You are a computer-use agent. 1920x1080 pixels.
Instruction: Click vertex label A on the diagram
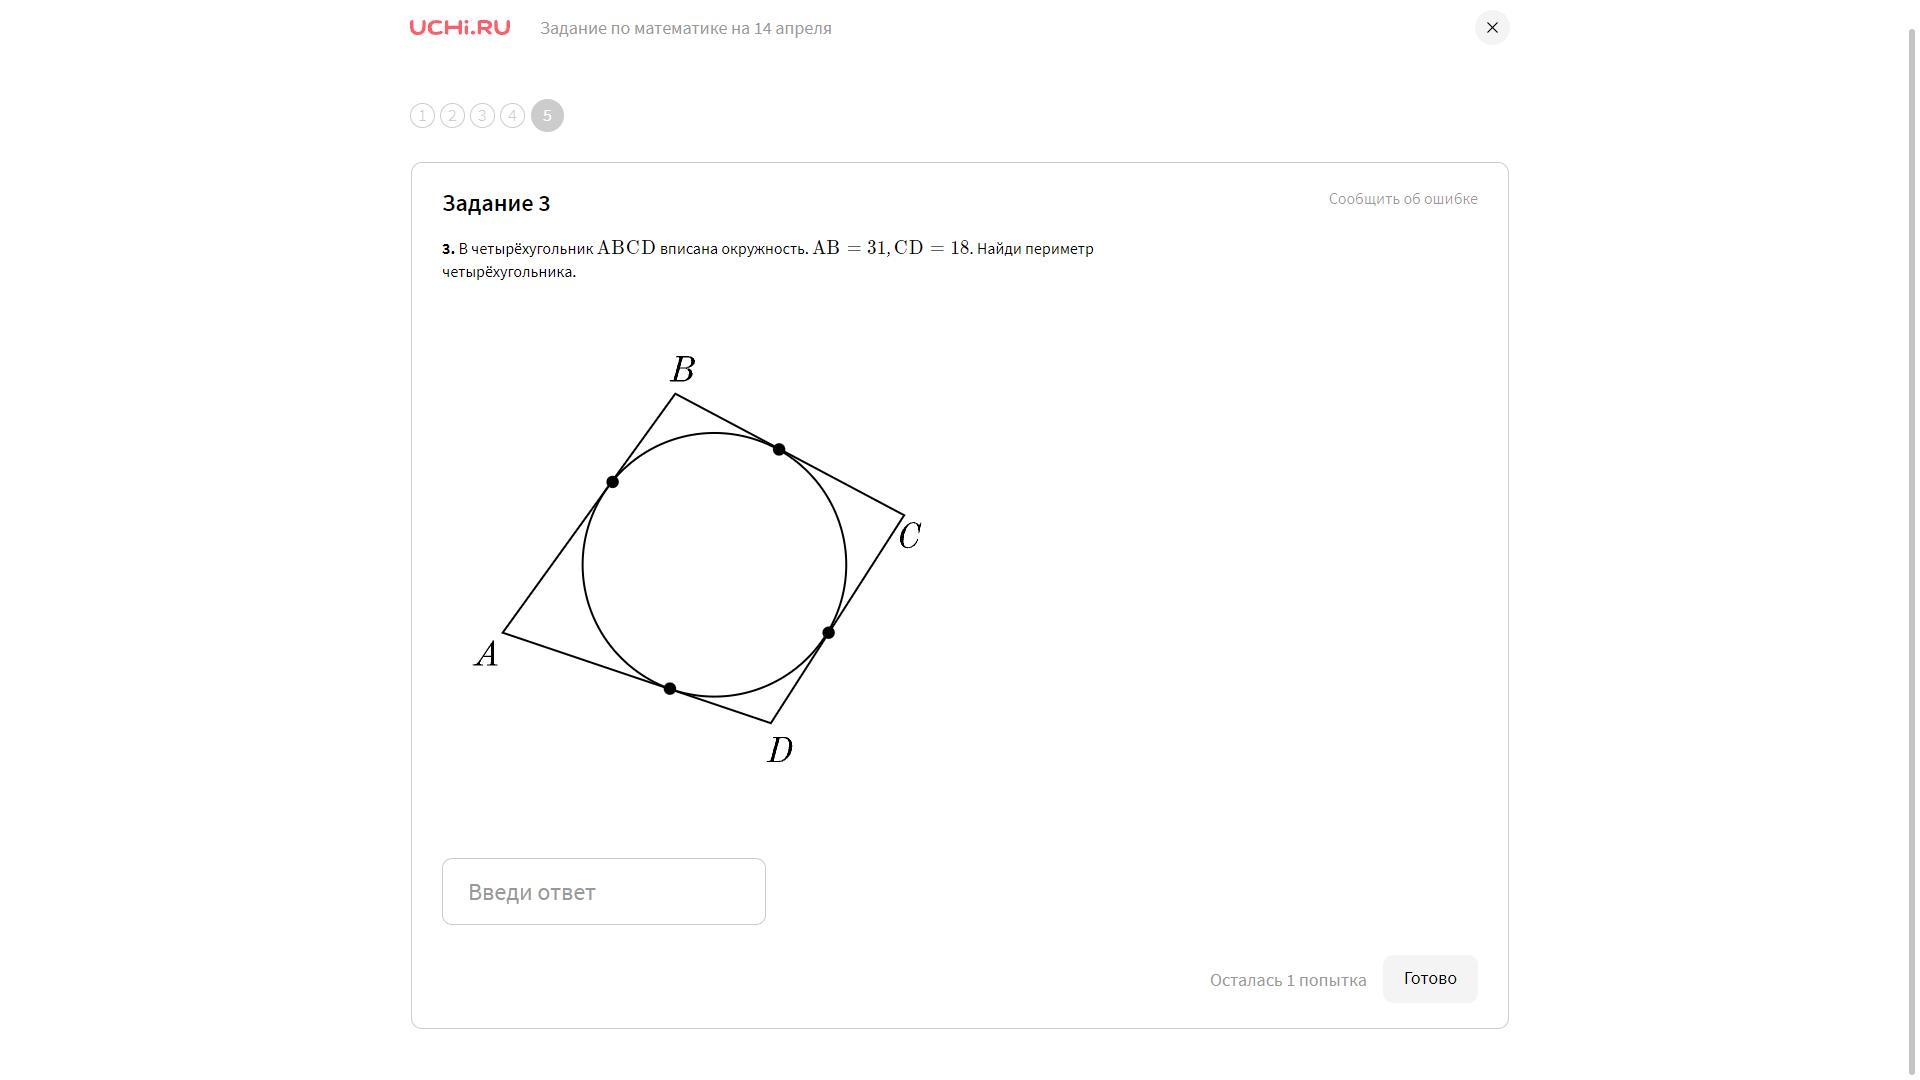pos(486,654)
